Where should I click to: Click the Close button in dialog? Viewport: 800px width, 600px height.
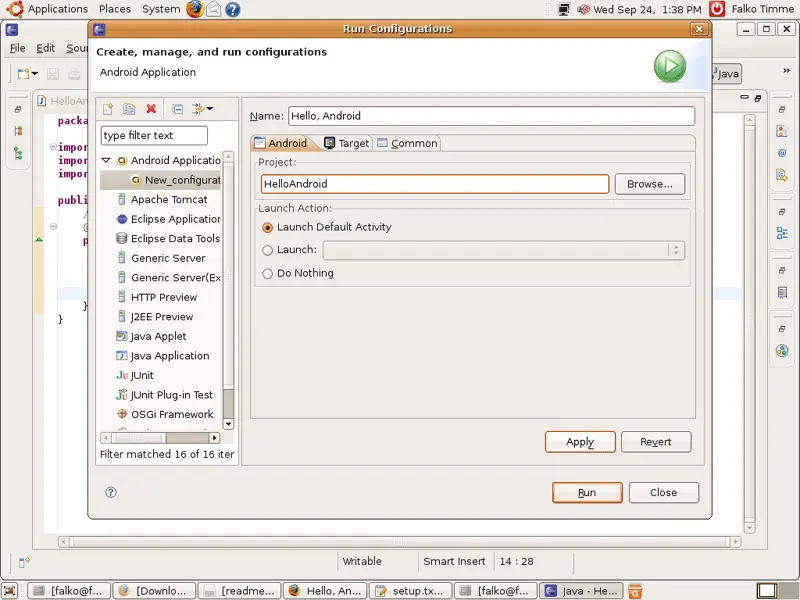coord(663,492)
